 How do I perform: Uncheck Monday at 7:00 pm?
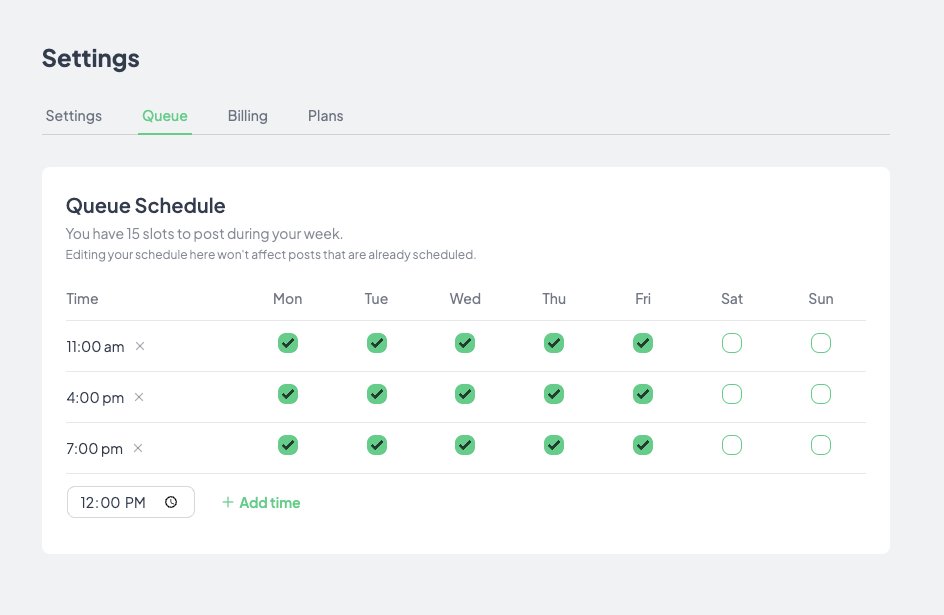click(288, 445)
